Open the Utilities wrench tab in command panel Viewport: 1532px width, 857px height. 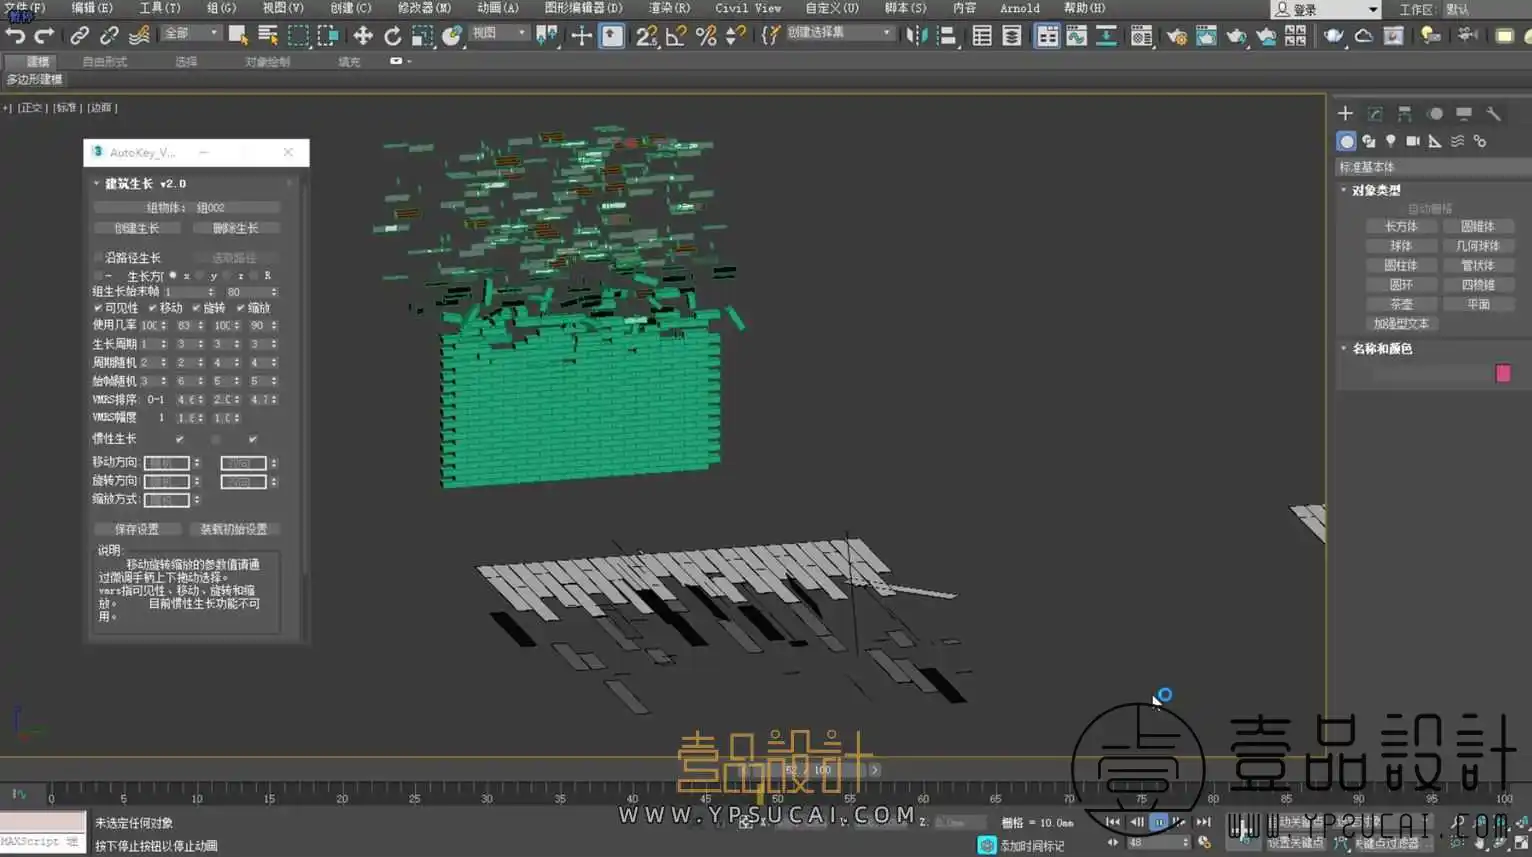click(1493, 113)
